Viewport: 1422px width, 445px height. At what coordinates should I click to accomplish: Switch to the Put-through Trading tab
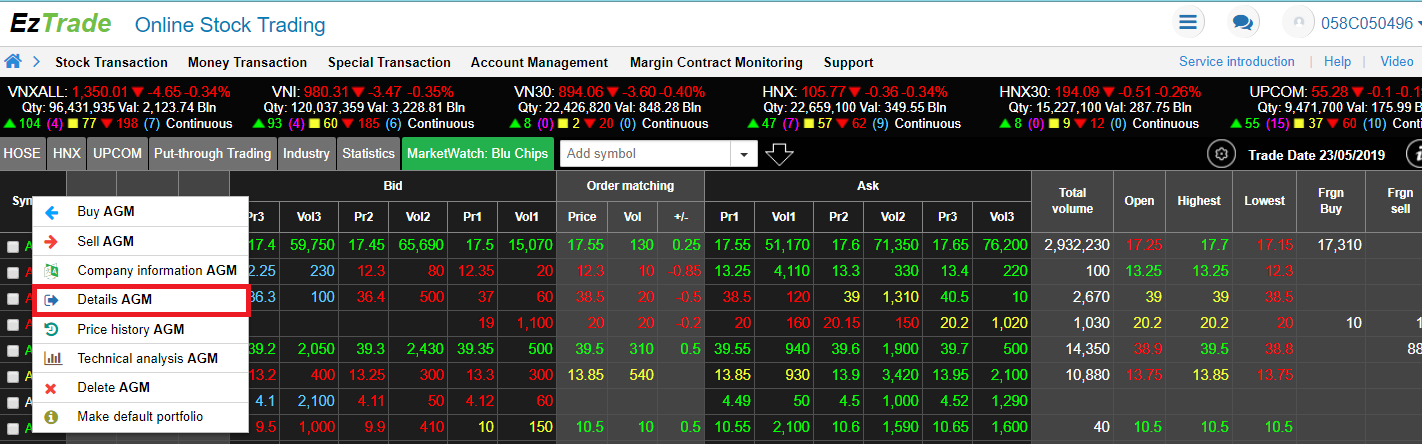tap(212, 154)
